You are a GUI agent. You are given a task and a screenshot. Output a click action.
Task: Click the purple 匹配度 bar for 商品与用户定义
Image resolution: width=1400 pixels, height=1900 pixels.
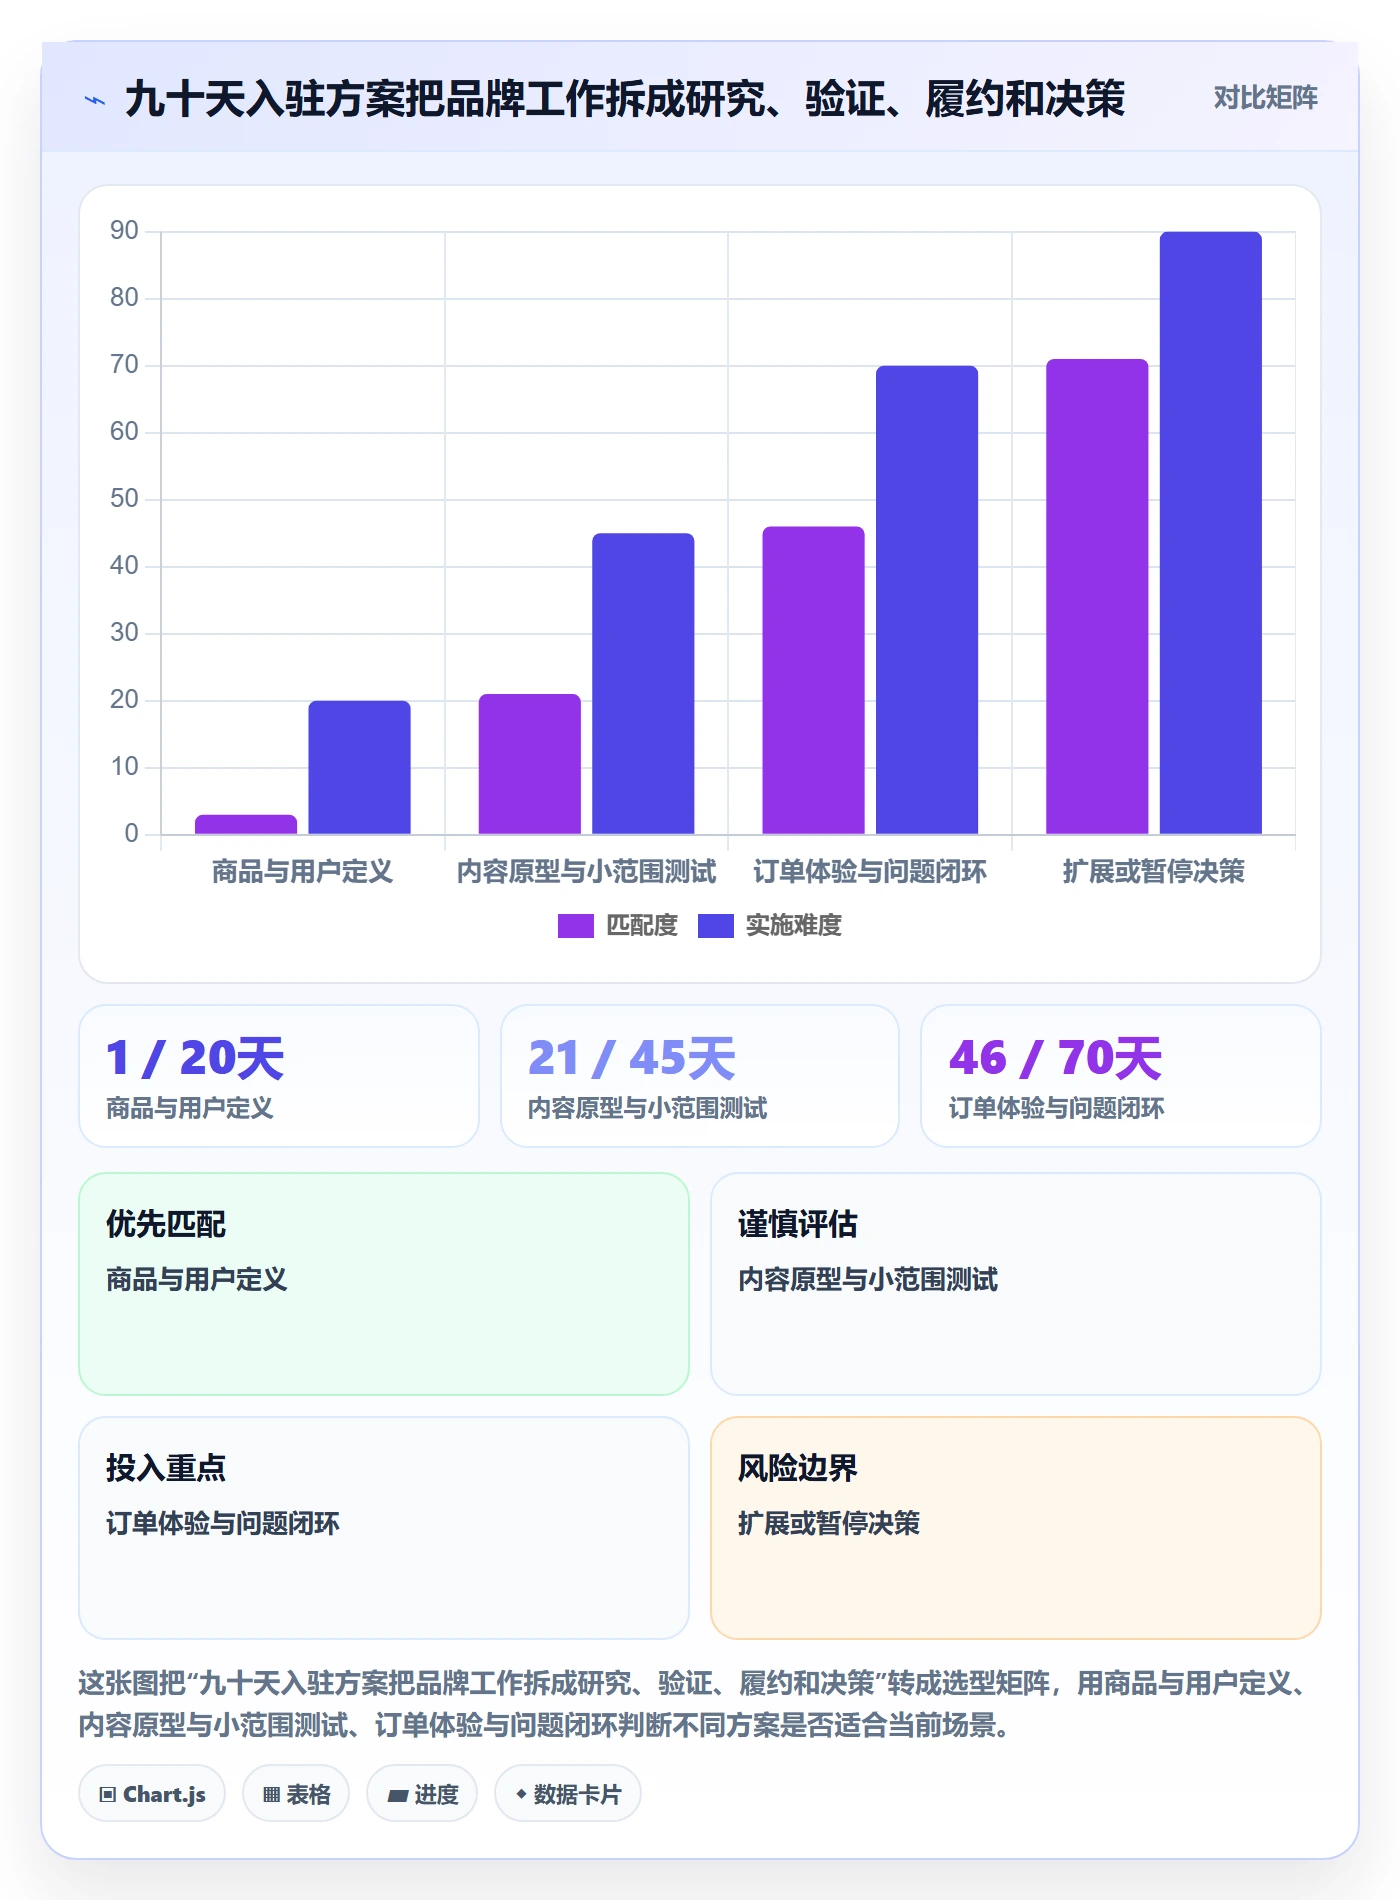tap(246, 824)
